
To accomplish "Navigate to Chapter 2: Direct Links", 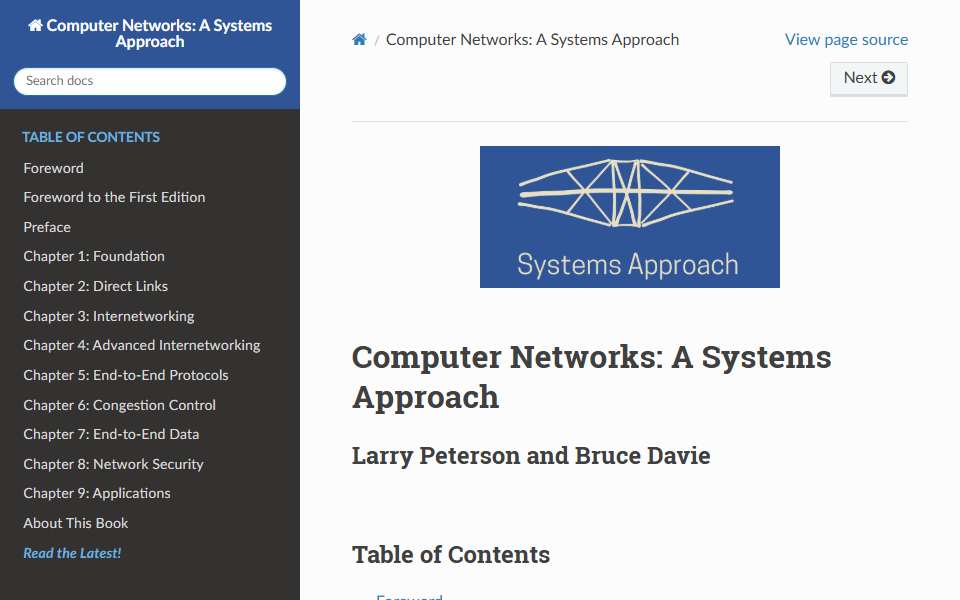I will pos(96,287).
